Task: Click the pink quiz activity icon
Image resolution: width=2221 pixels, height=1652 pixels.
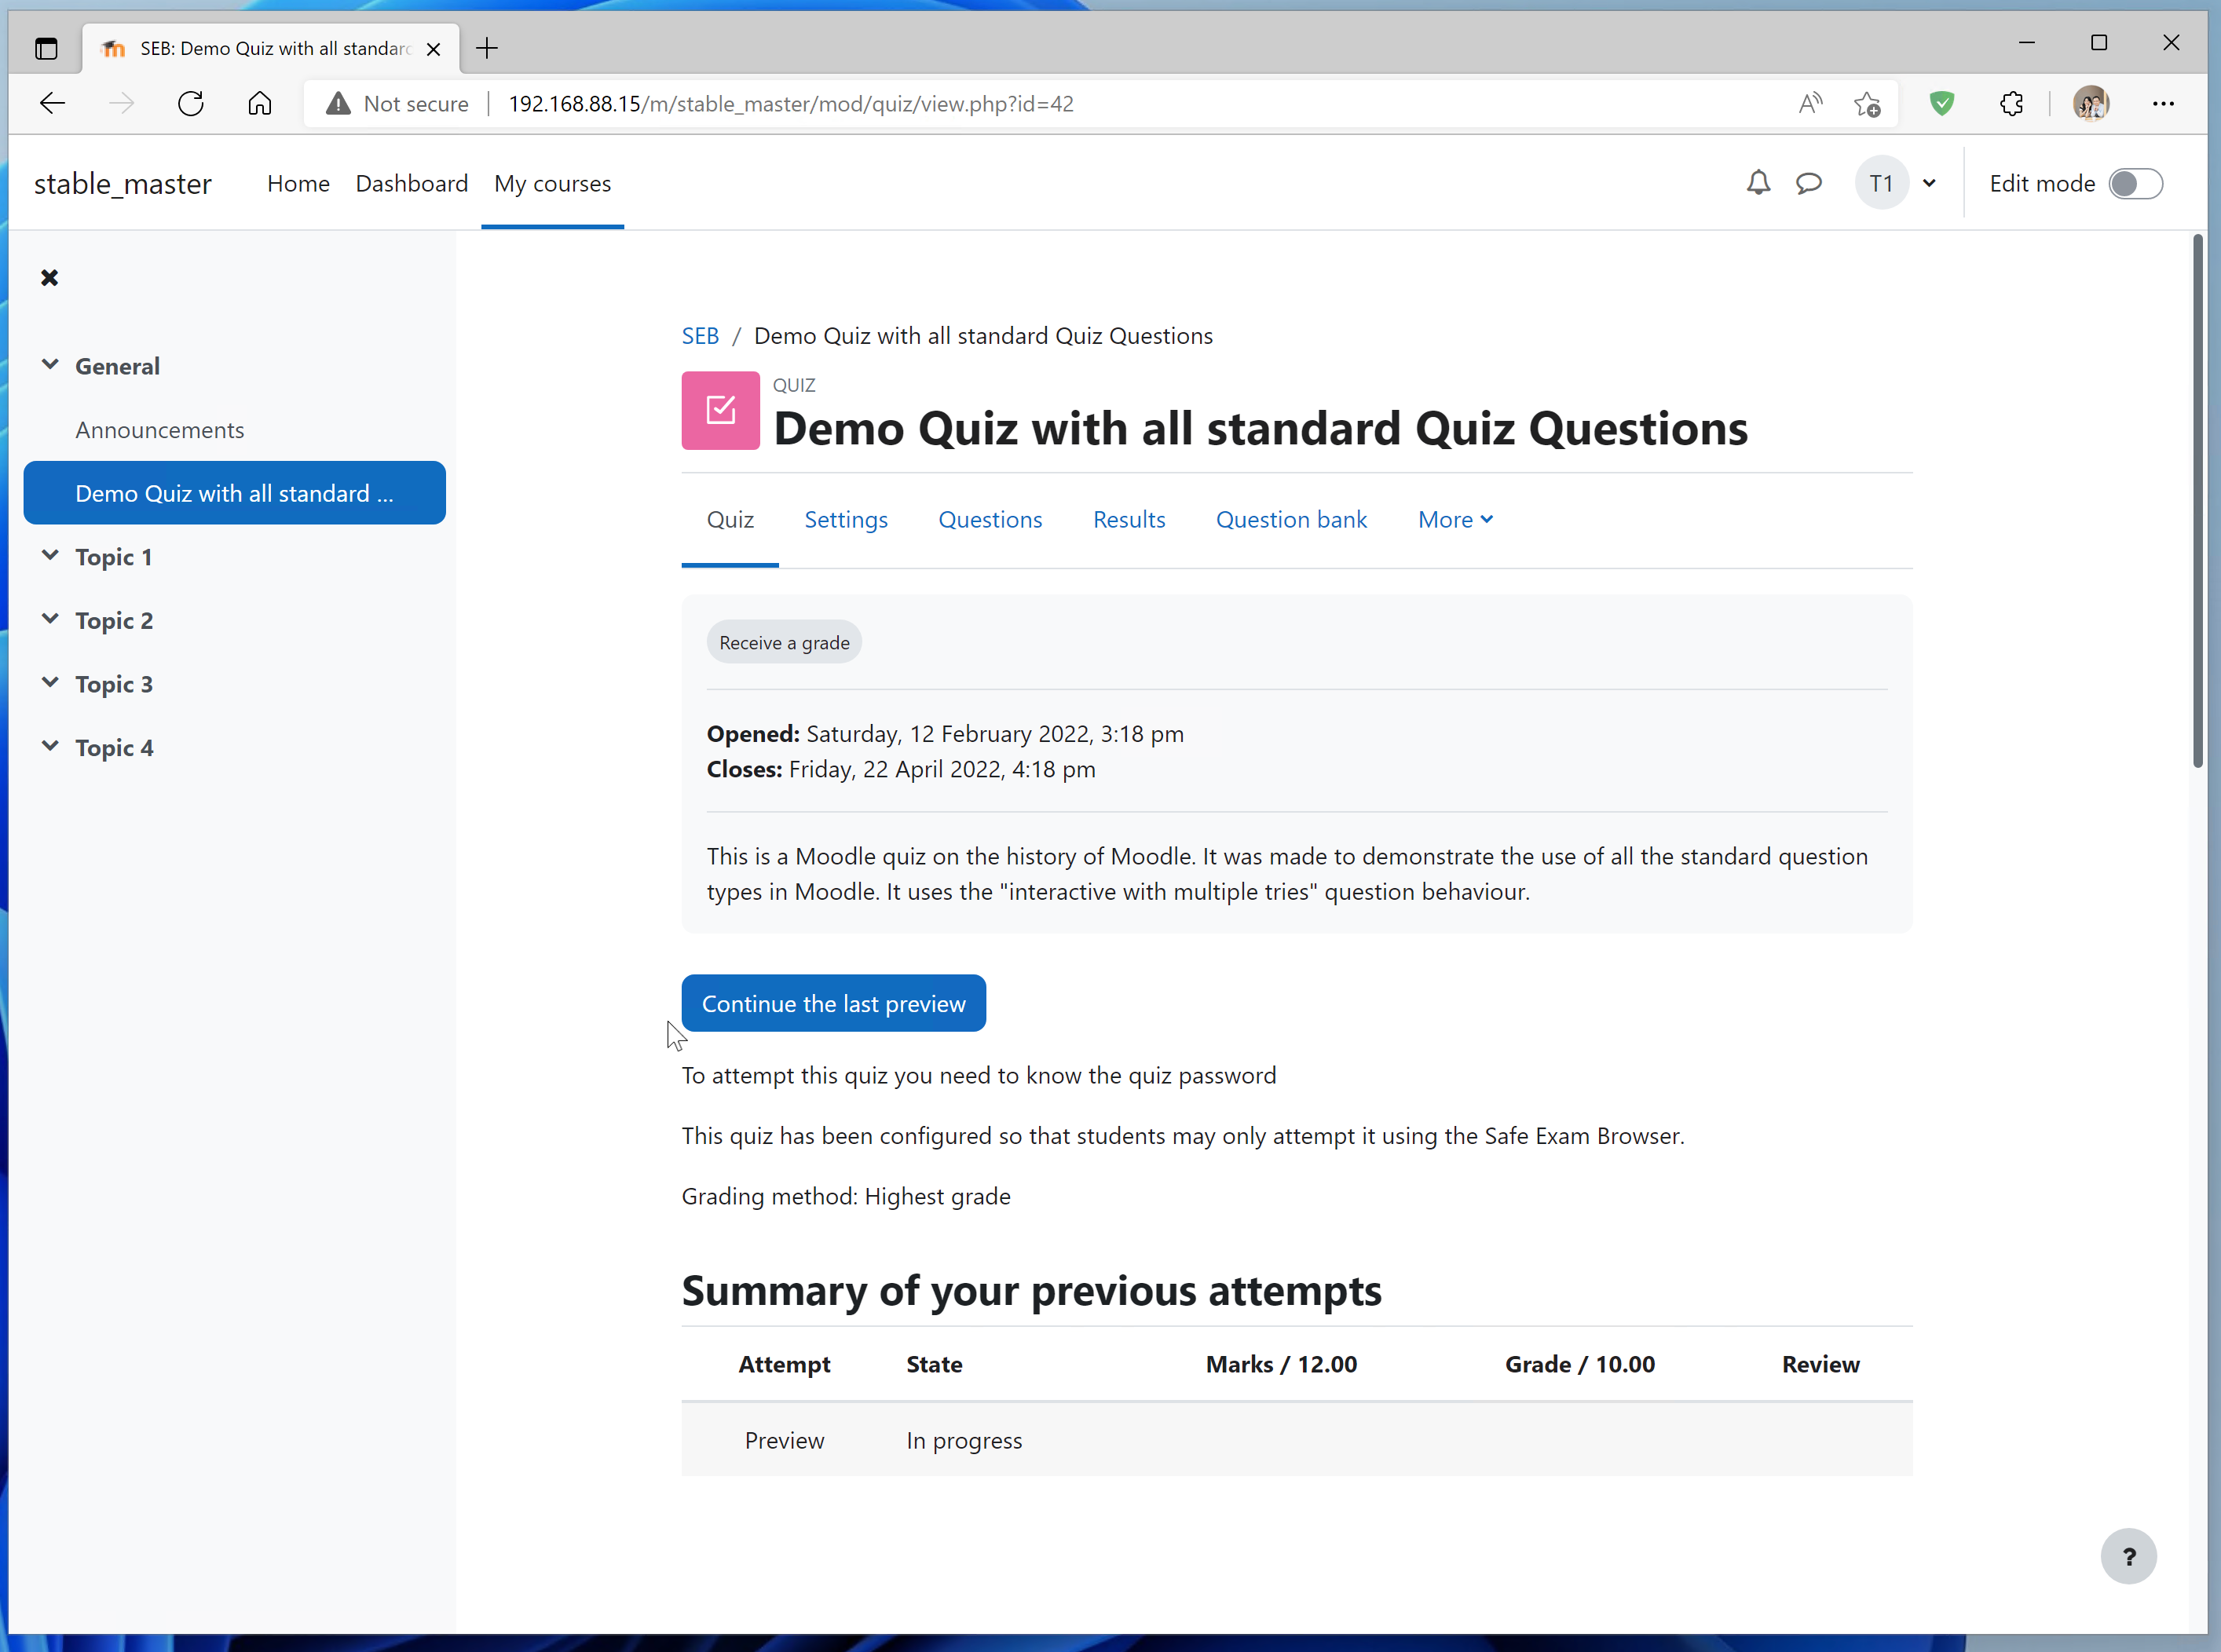Action: coord(720,410)
